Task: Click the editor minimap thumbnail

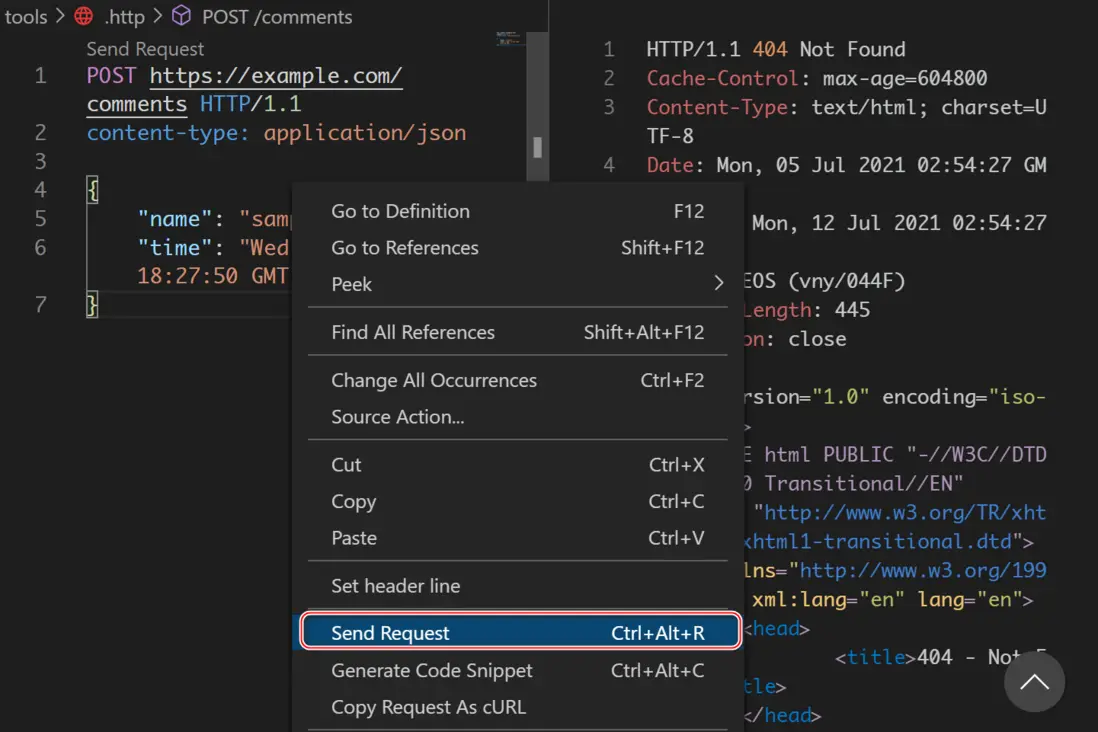Action: (510, 39)
